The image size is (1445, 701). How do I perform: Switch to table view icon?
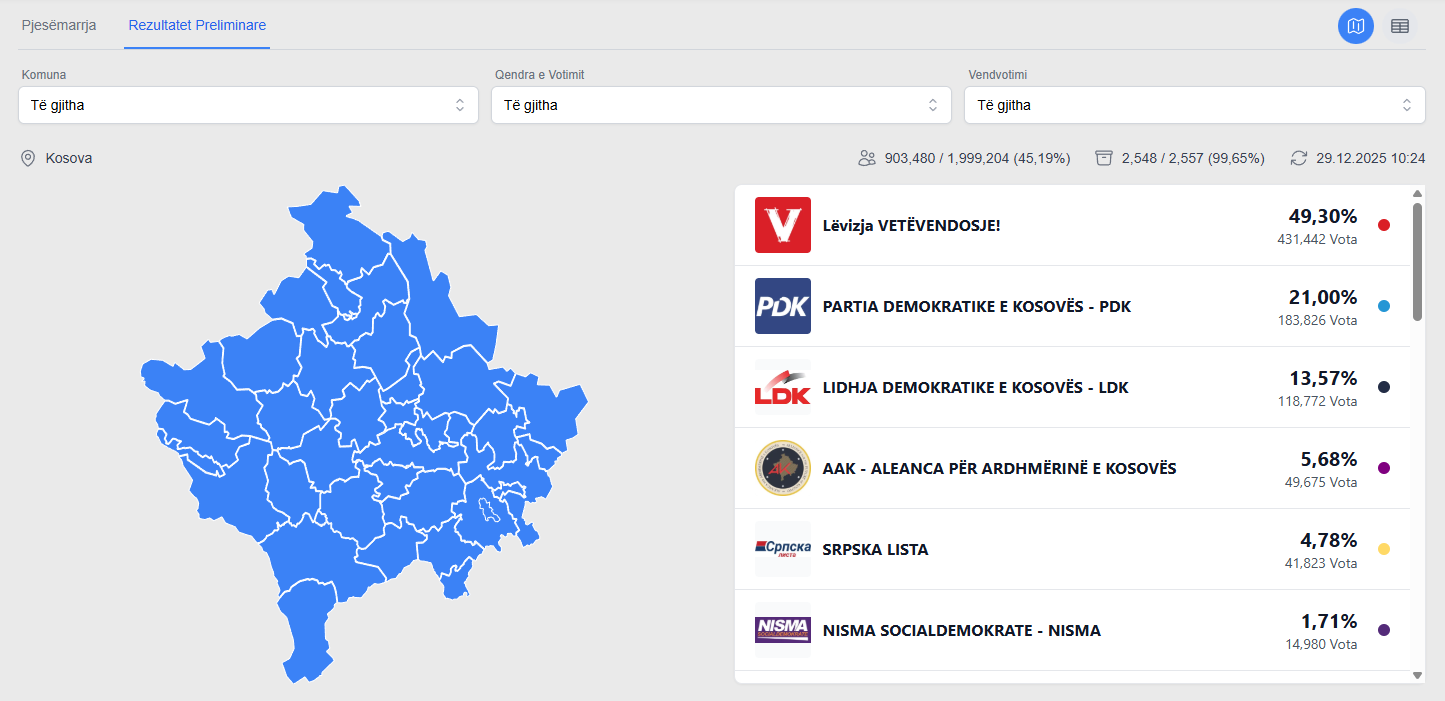point(1400,26)
